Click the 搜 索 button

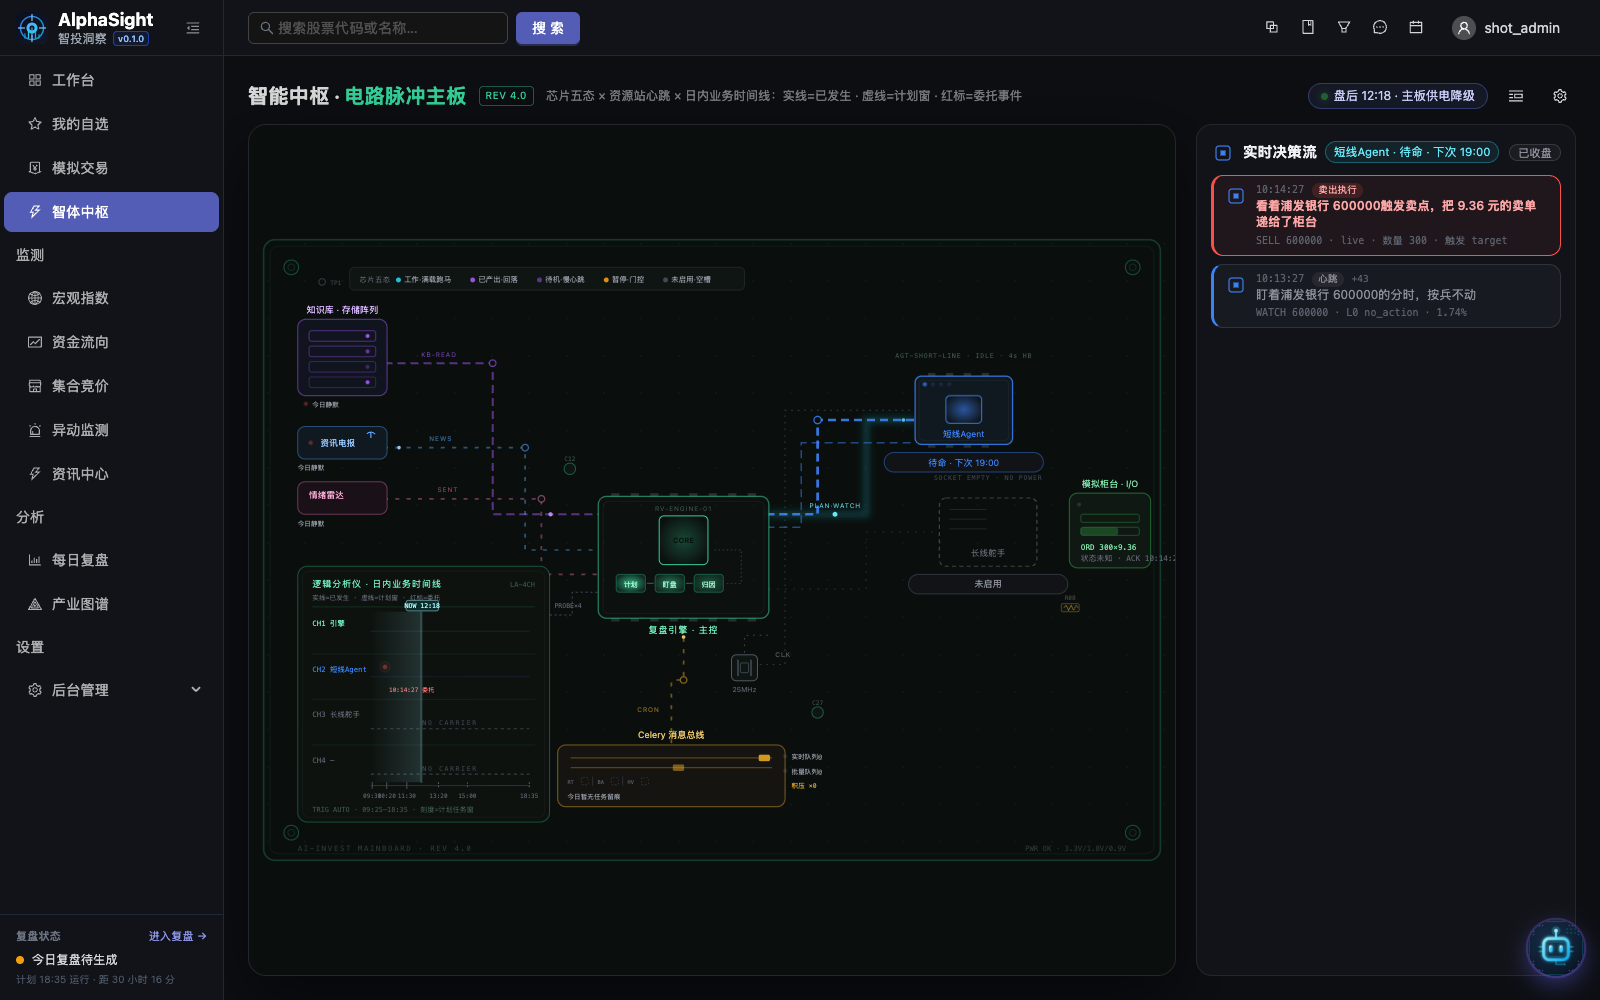tap(548, 28)
